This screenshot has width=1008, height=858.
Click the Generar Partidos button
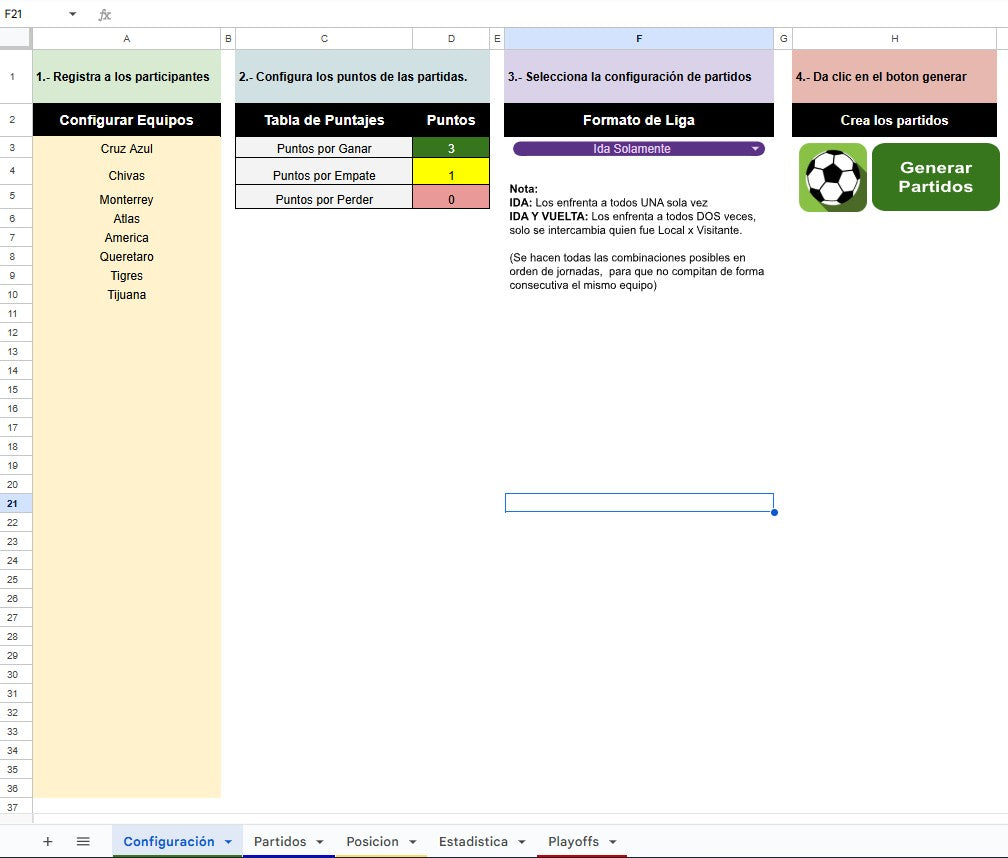(x=935, y=177)
